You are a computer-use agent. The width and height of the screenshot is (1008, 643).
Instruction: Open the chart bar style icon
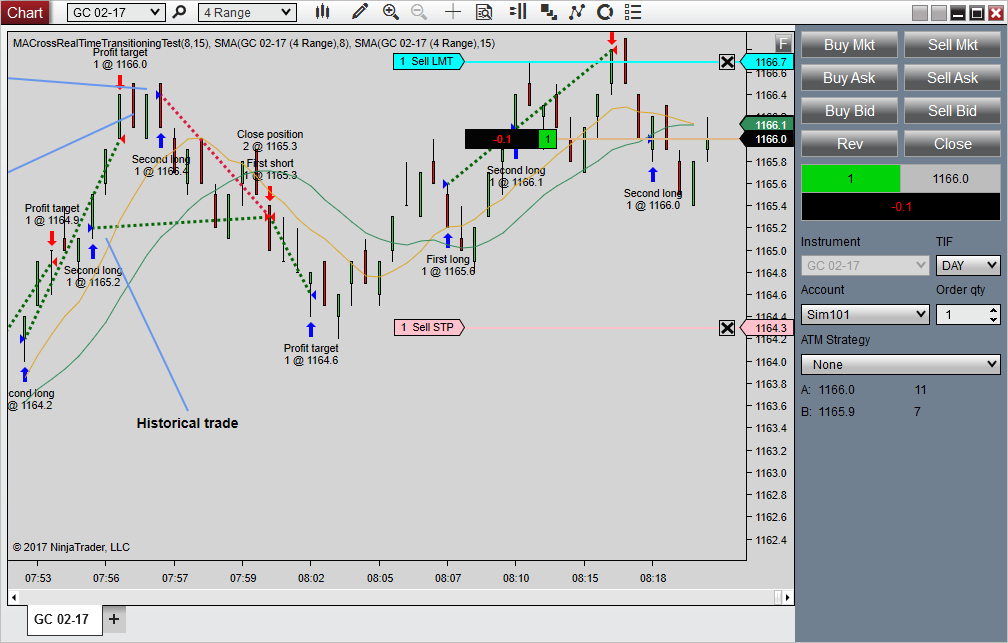(x=323, y=12)
